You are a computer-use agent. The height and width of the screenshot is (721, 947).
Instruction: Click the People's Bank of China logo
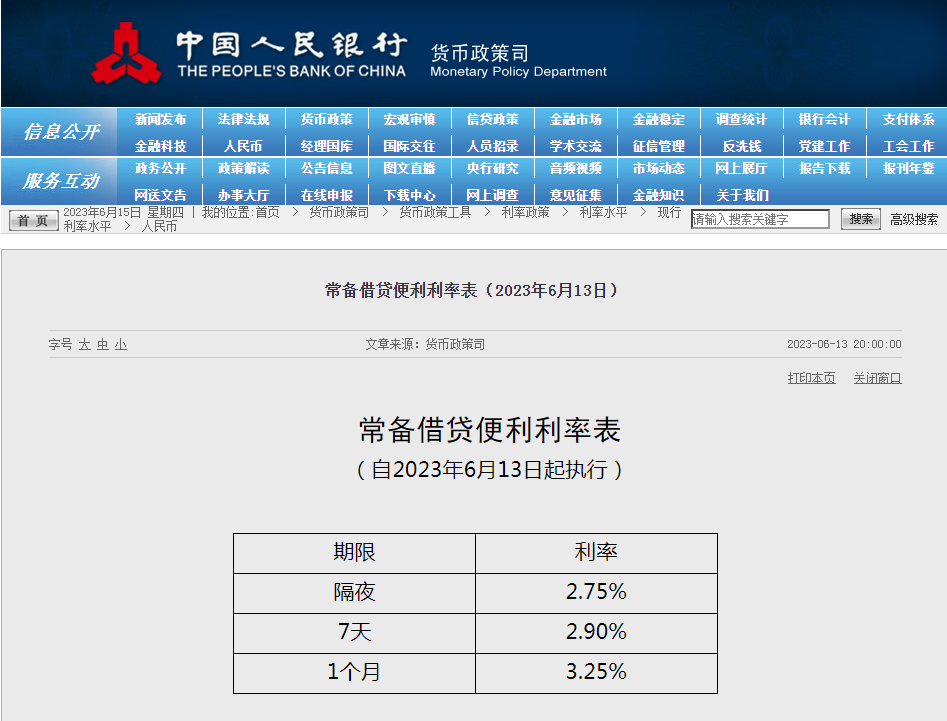pos(126,54)
